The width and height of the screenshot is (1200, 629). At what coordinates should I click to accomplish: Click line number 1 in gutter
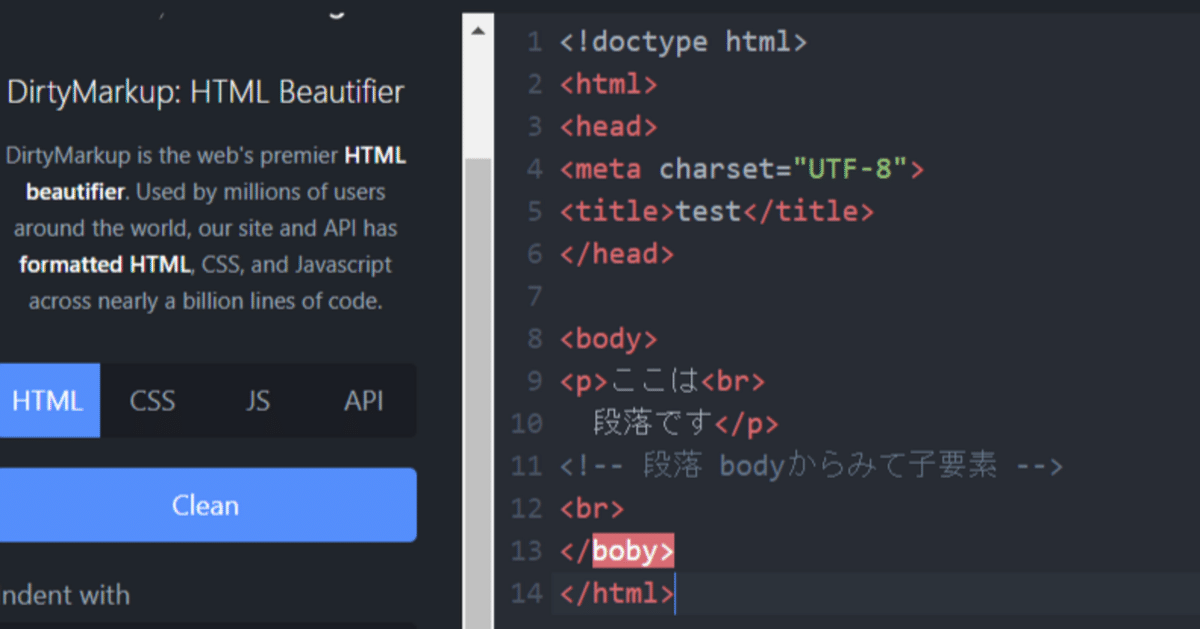click(534, 42)
